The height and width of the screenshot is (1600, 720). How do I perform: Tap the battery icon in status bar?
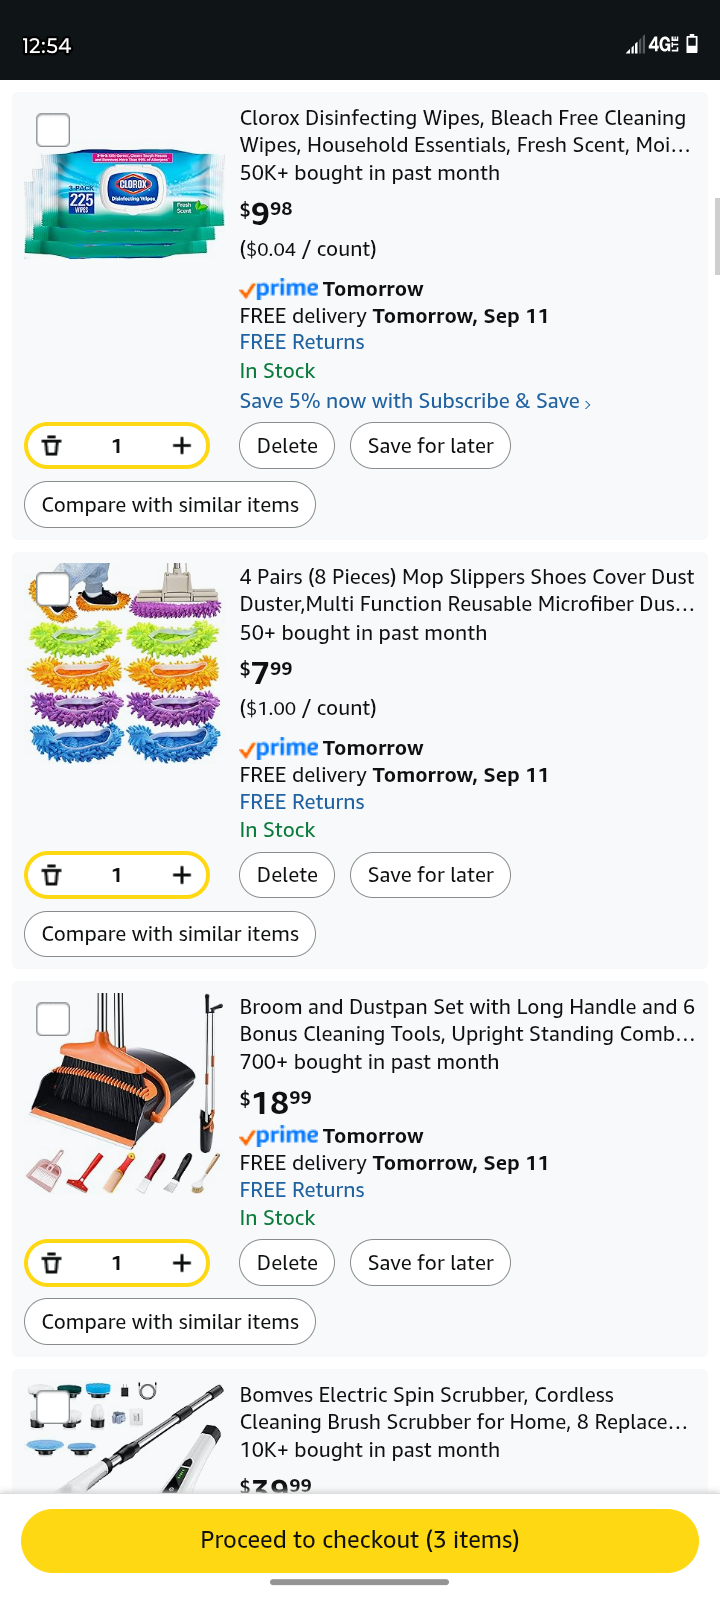[692, 44]
